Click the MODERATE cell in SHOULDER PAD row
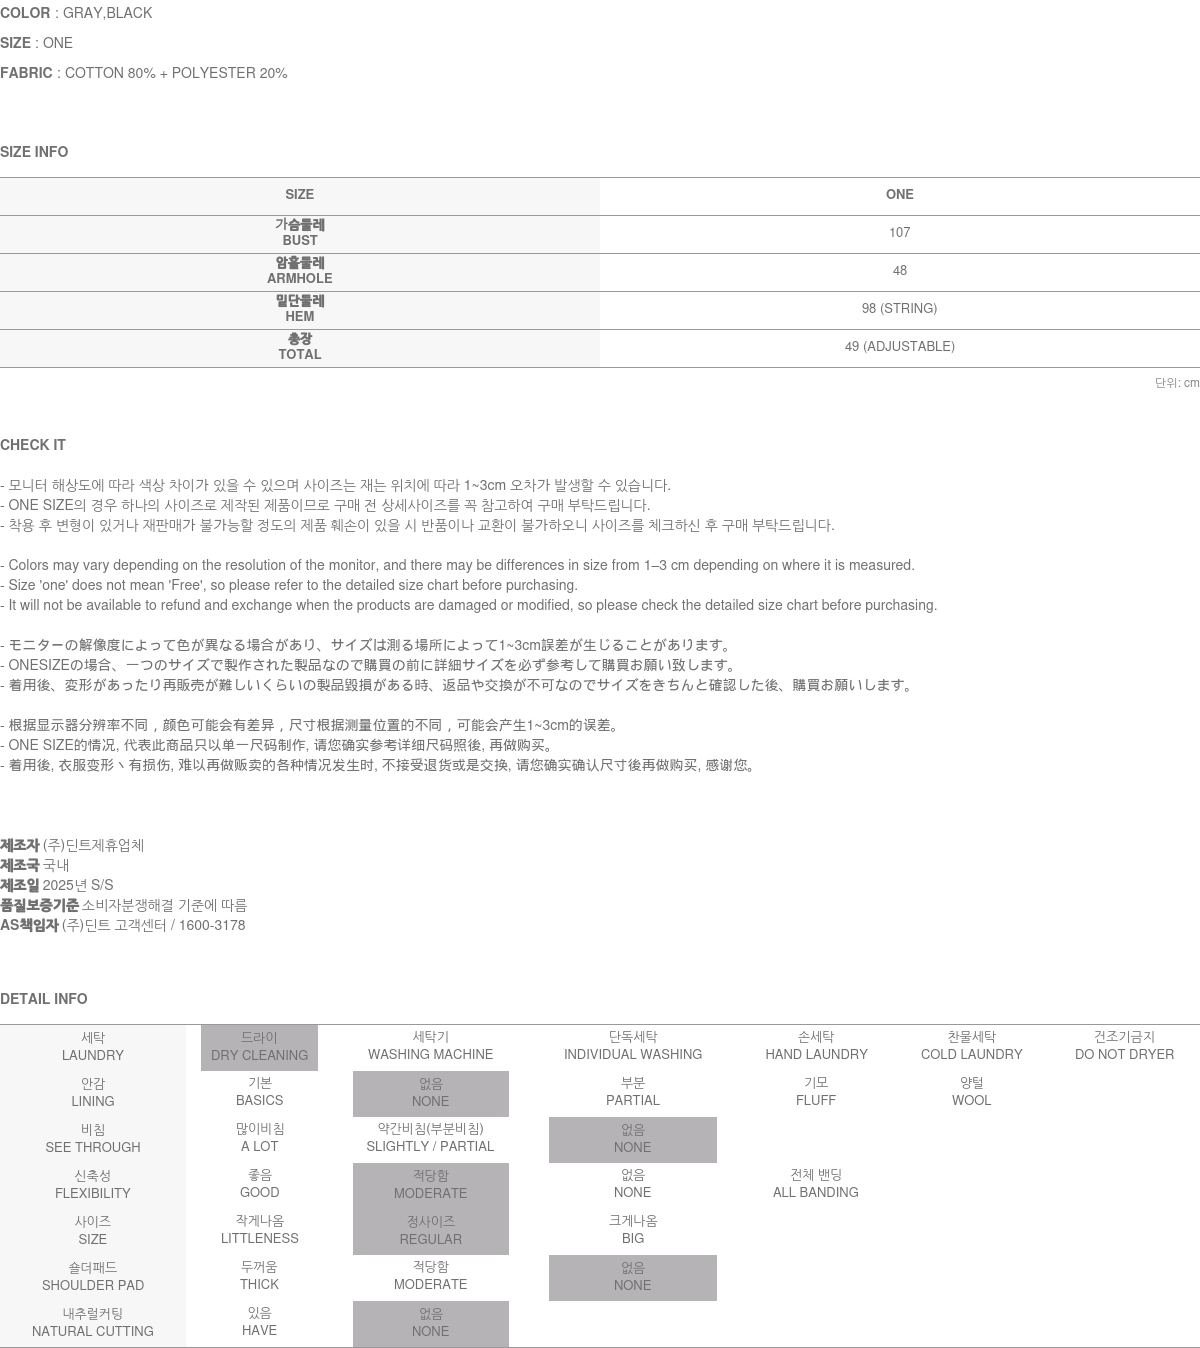 tap(430, 1276)
